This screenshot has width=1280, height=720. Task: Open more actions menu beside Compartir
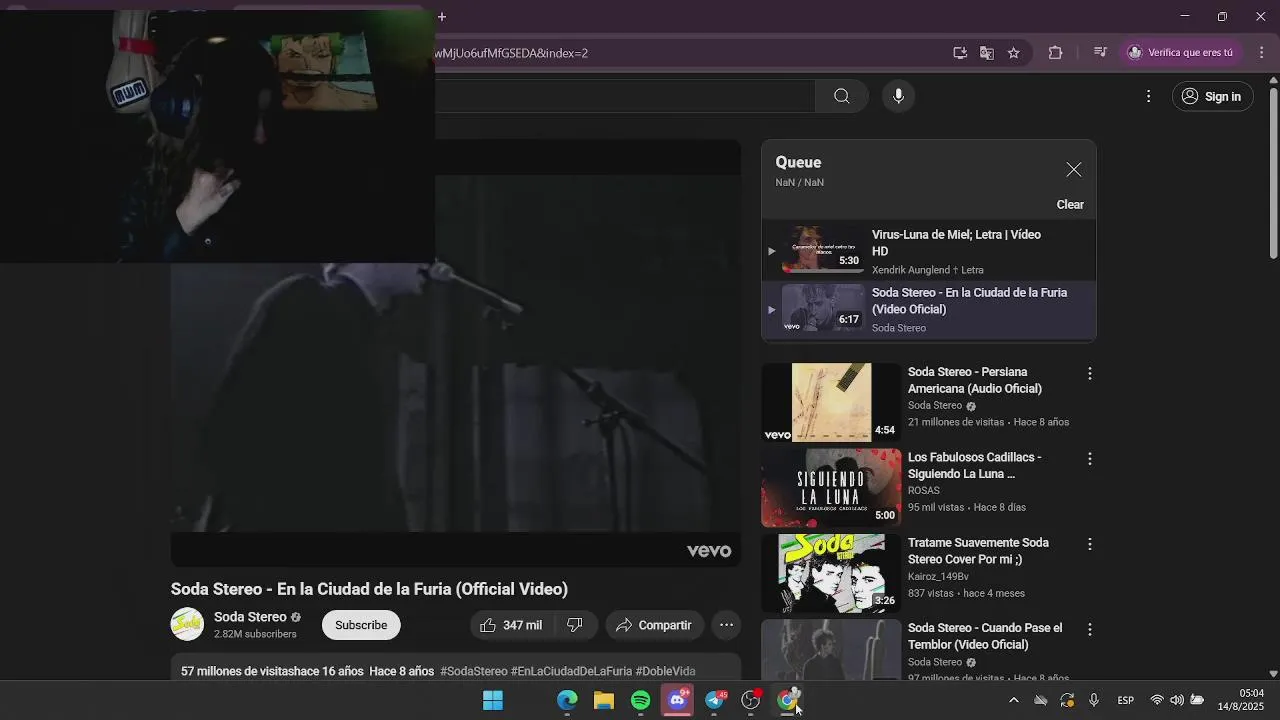click(x=727, y=625)
